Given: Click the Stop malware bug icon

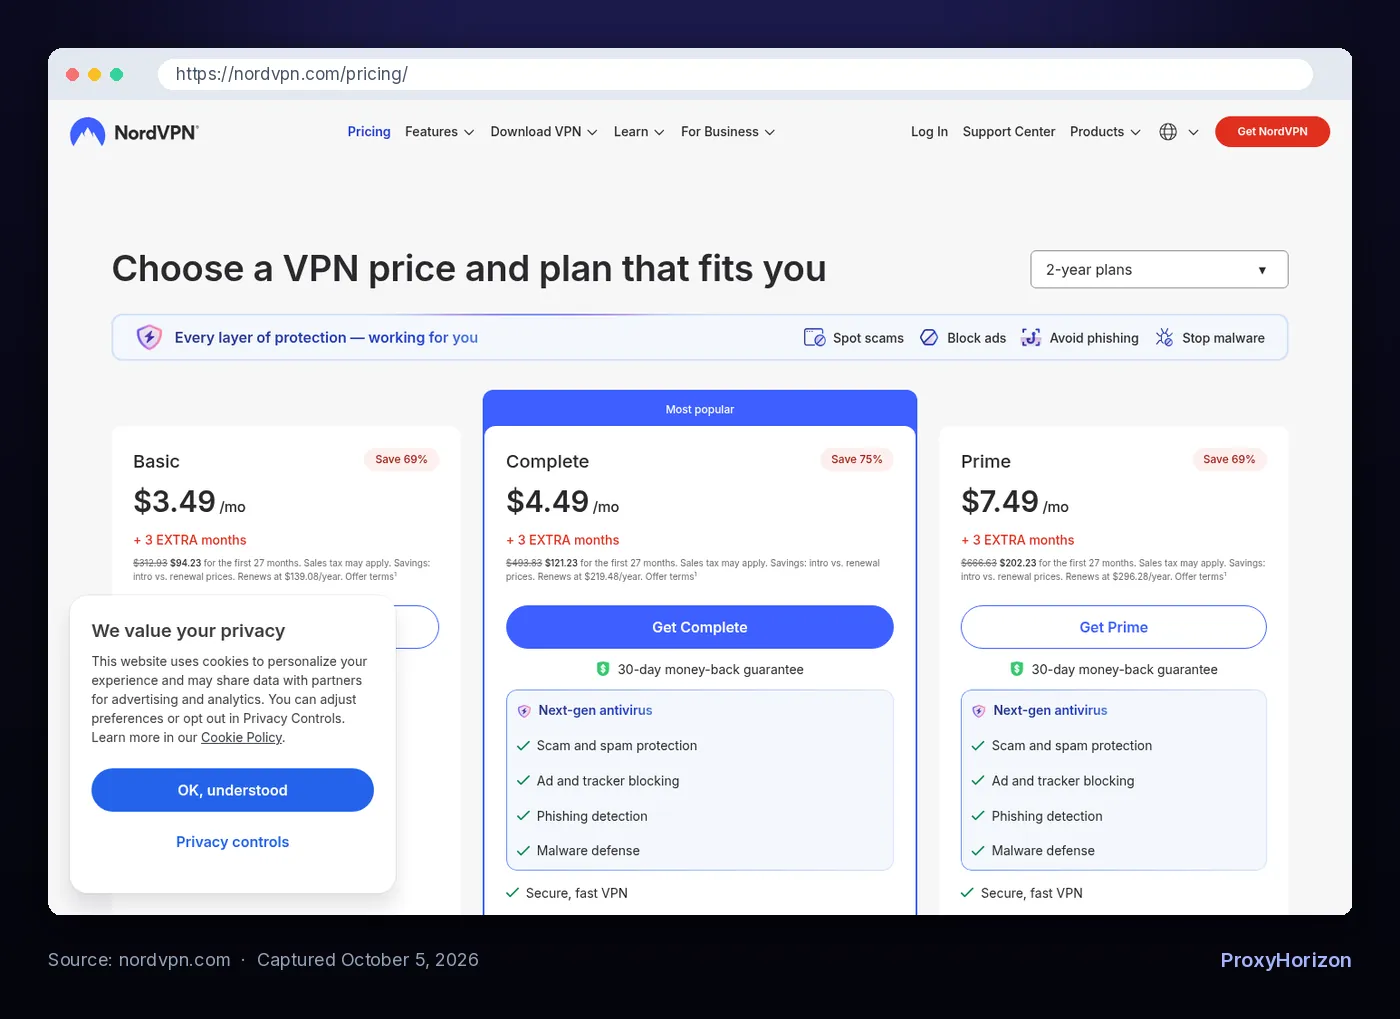Looking at the screenshot, I should 1164,338.
